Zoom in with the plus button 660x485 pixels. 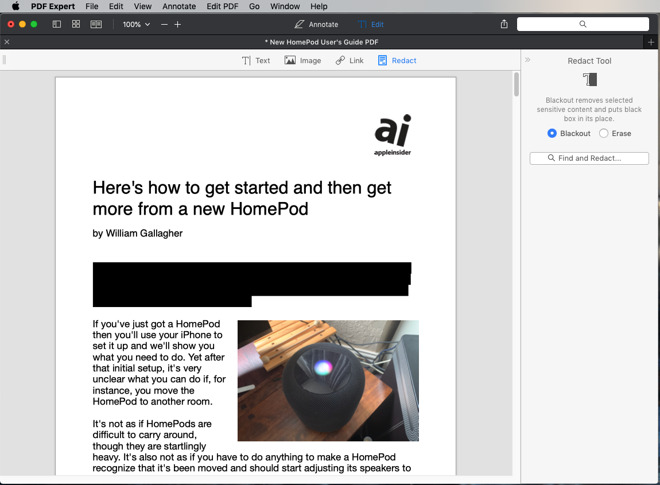click(x=178, y=24)
